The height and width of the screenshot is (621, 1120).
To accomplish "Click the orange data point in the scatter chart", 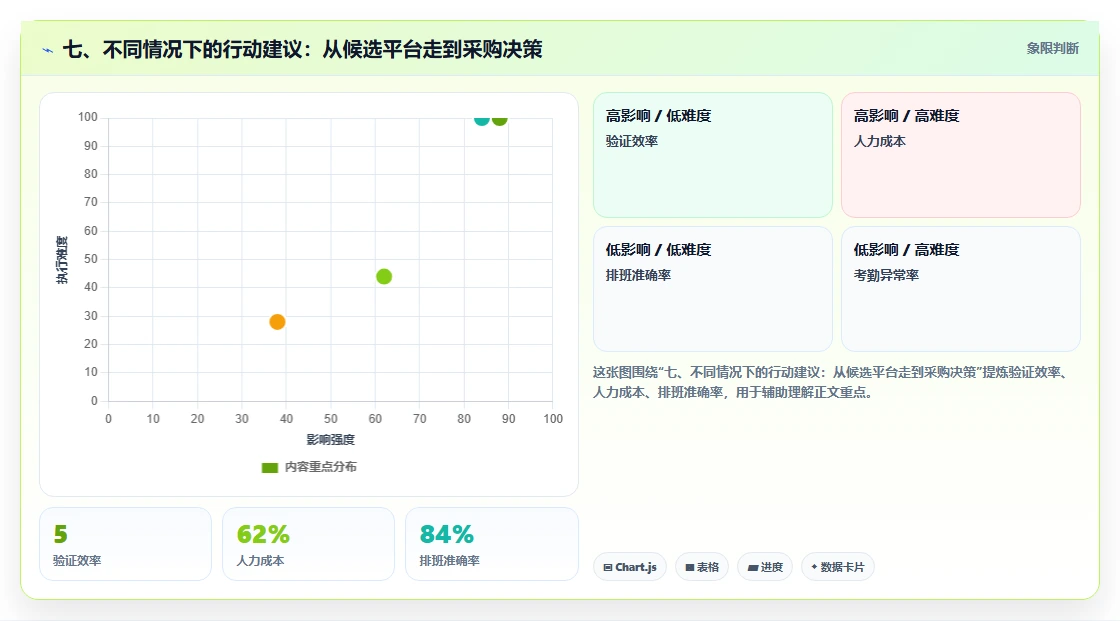I will pyautogui.click(x=277, y=322).
